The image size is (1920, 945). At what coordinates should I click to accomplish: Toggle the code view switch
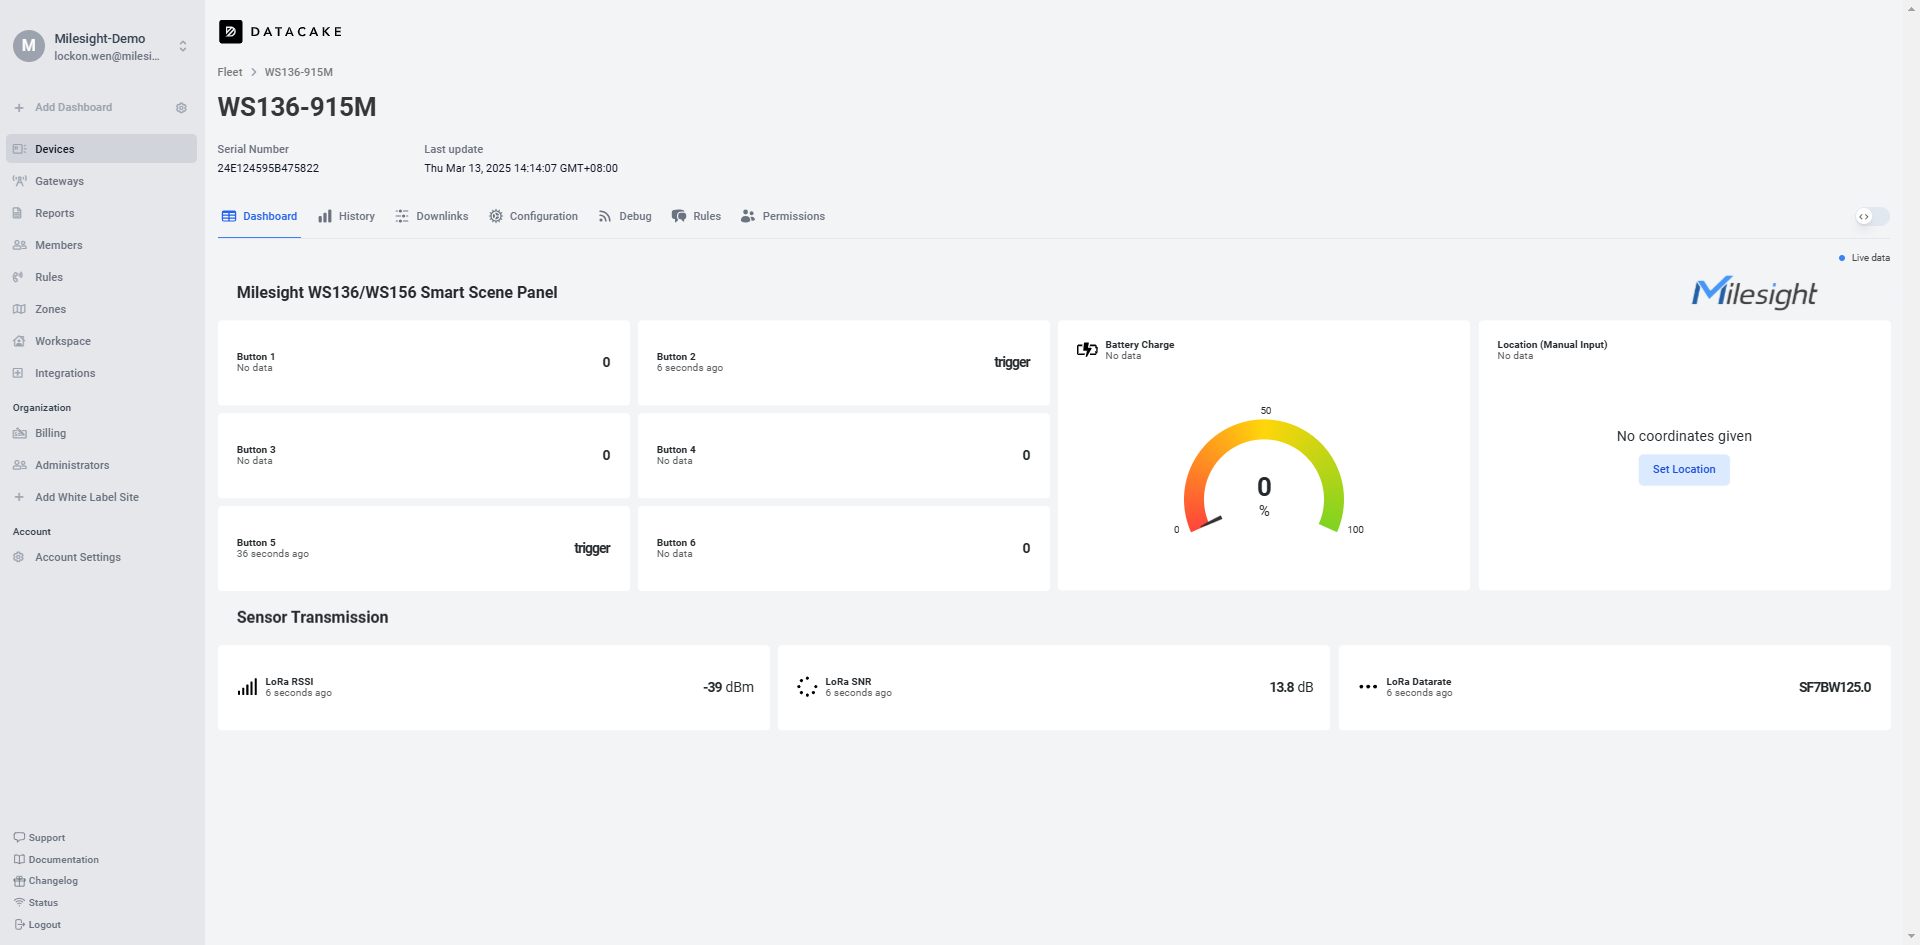(1872, 217)
